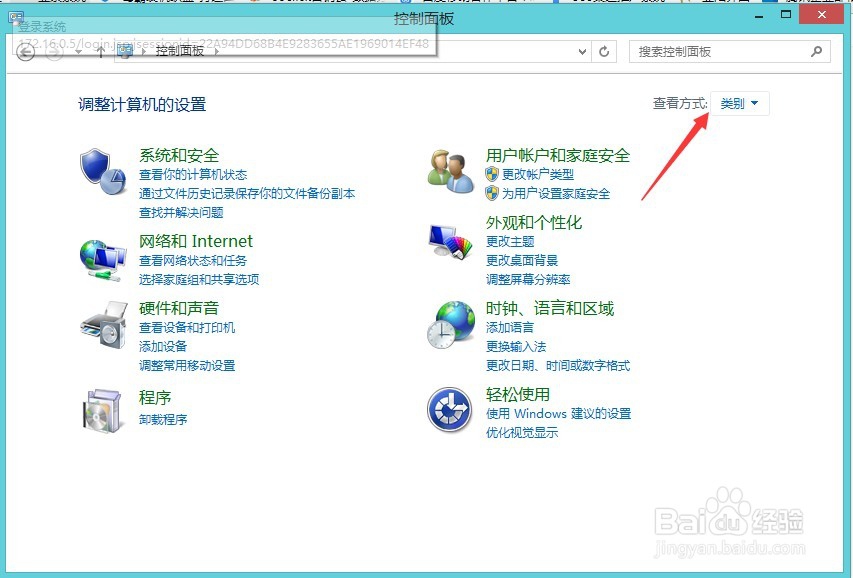
Task: Open the Ease of Access circular icon
Action: point(449,409)
